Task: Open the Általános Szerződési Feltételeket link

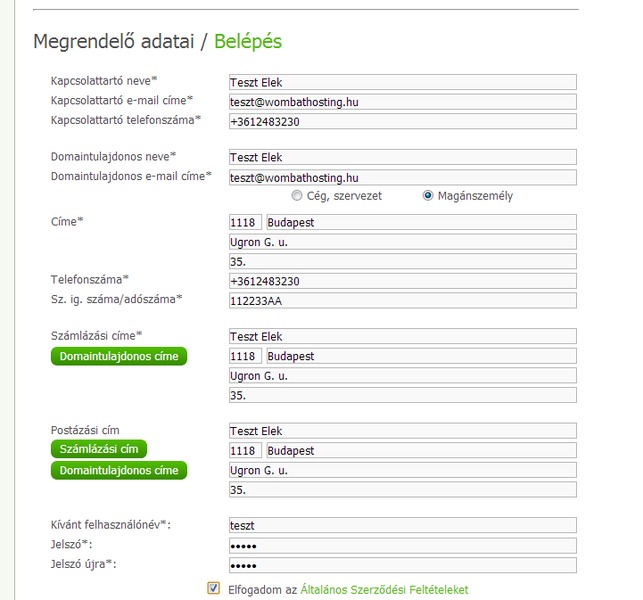Action: 384,590
